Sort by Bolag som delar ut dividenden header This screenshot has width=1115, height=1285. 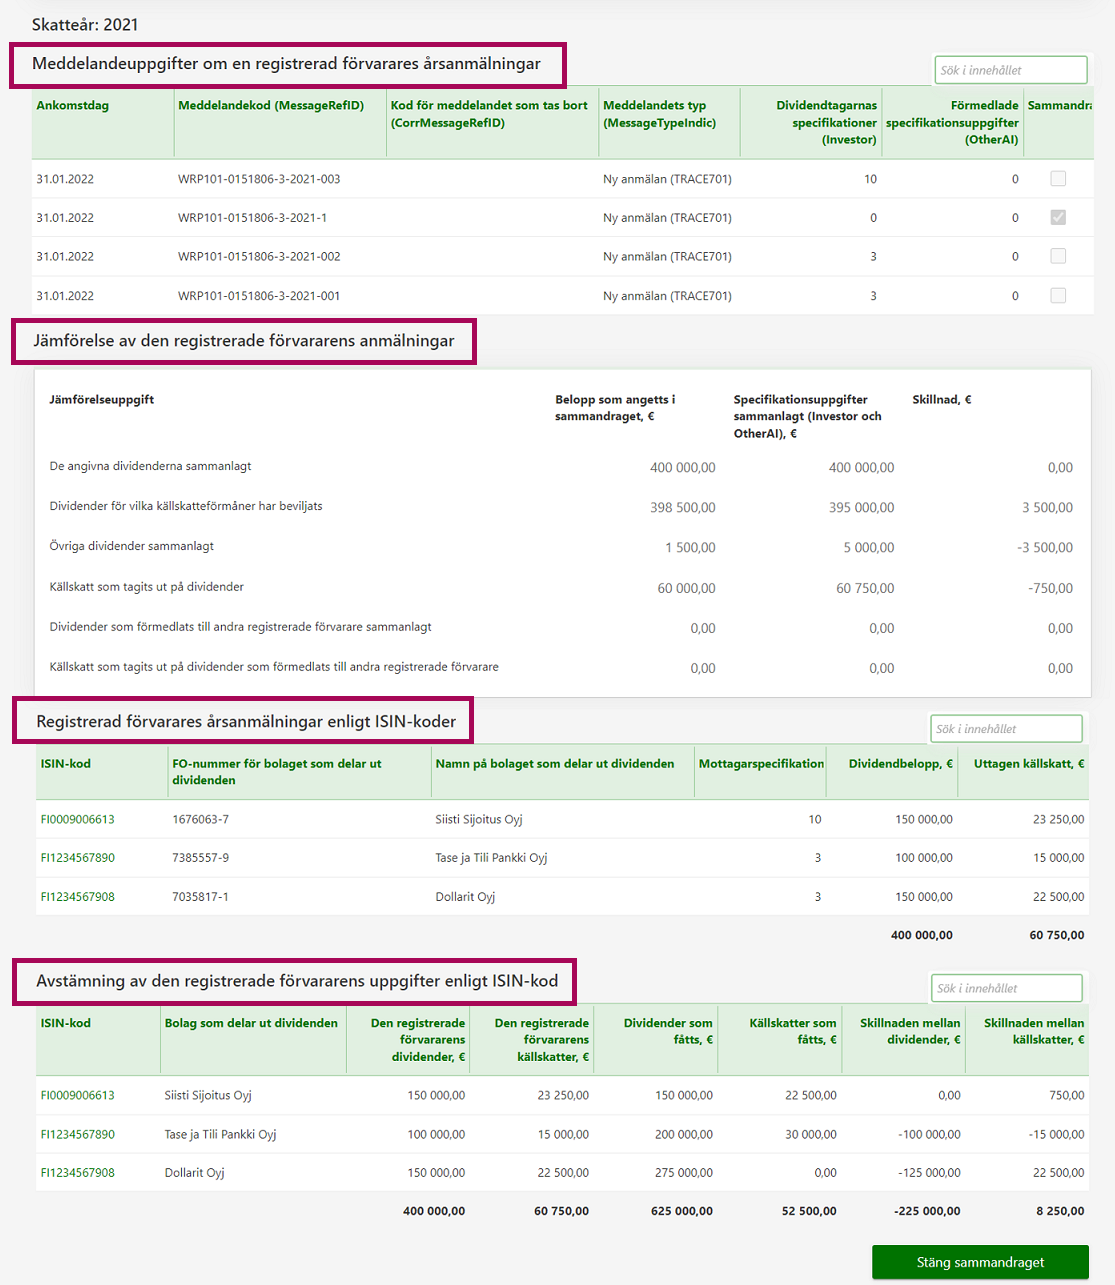pyautogui.click(x=250, y=1024)
